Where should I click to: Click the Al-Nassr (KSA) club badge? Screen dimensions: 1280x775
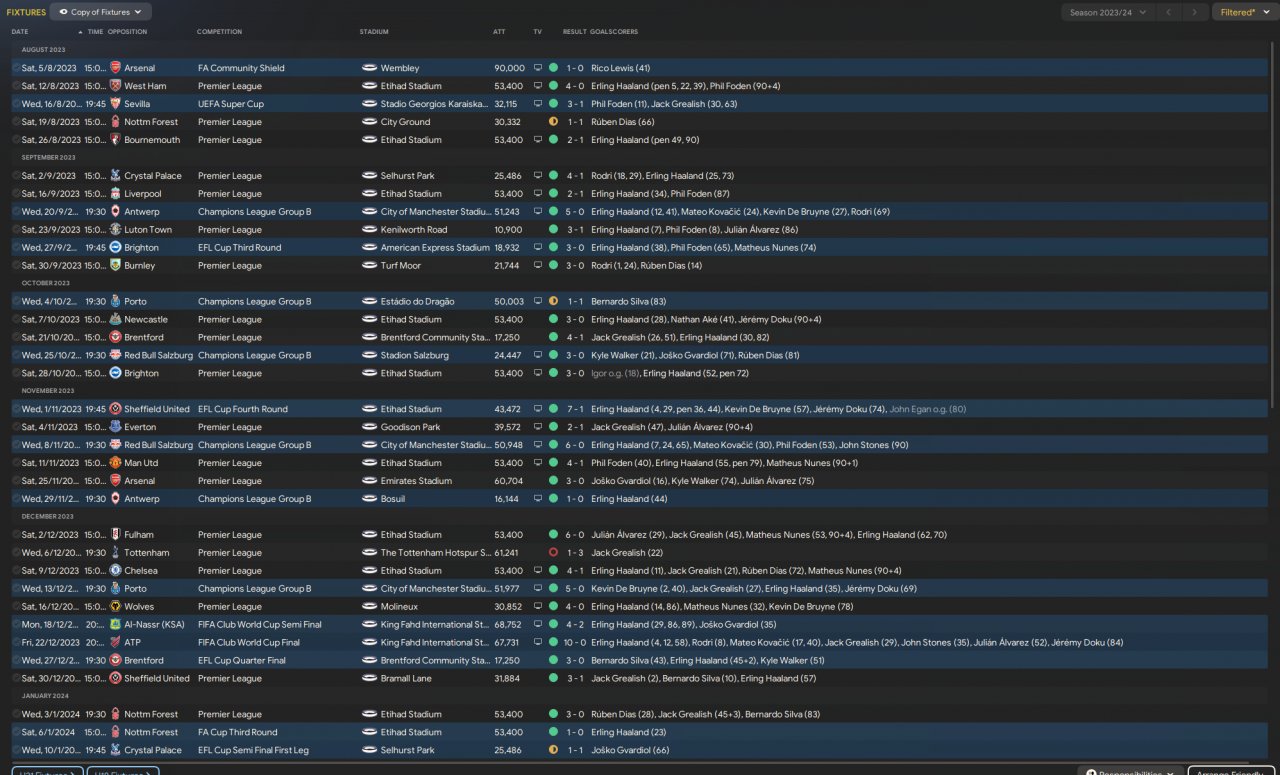point(115,625)
